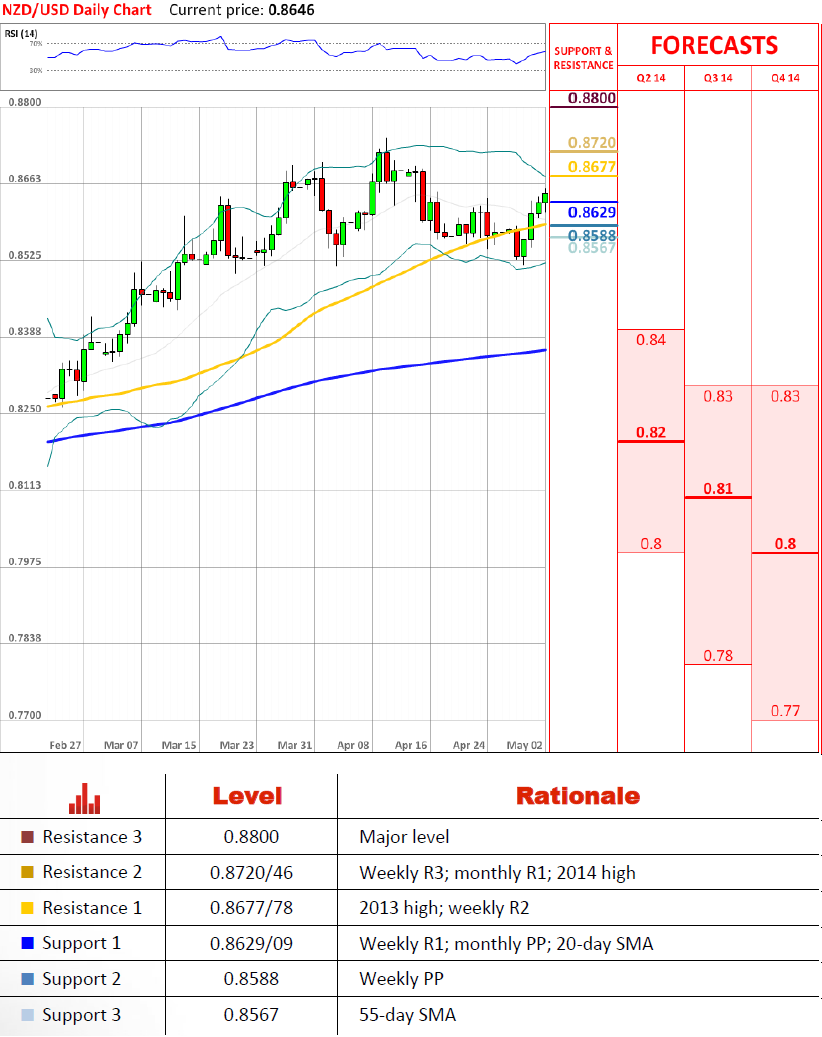The height and width of the screenshot is (1037, 822).
Task: Click the 0.8629 support level marker
Action: coord(592,212)
